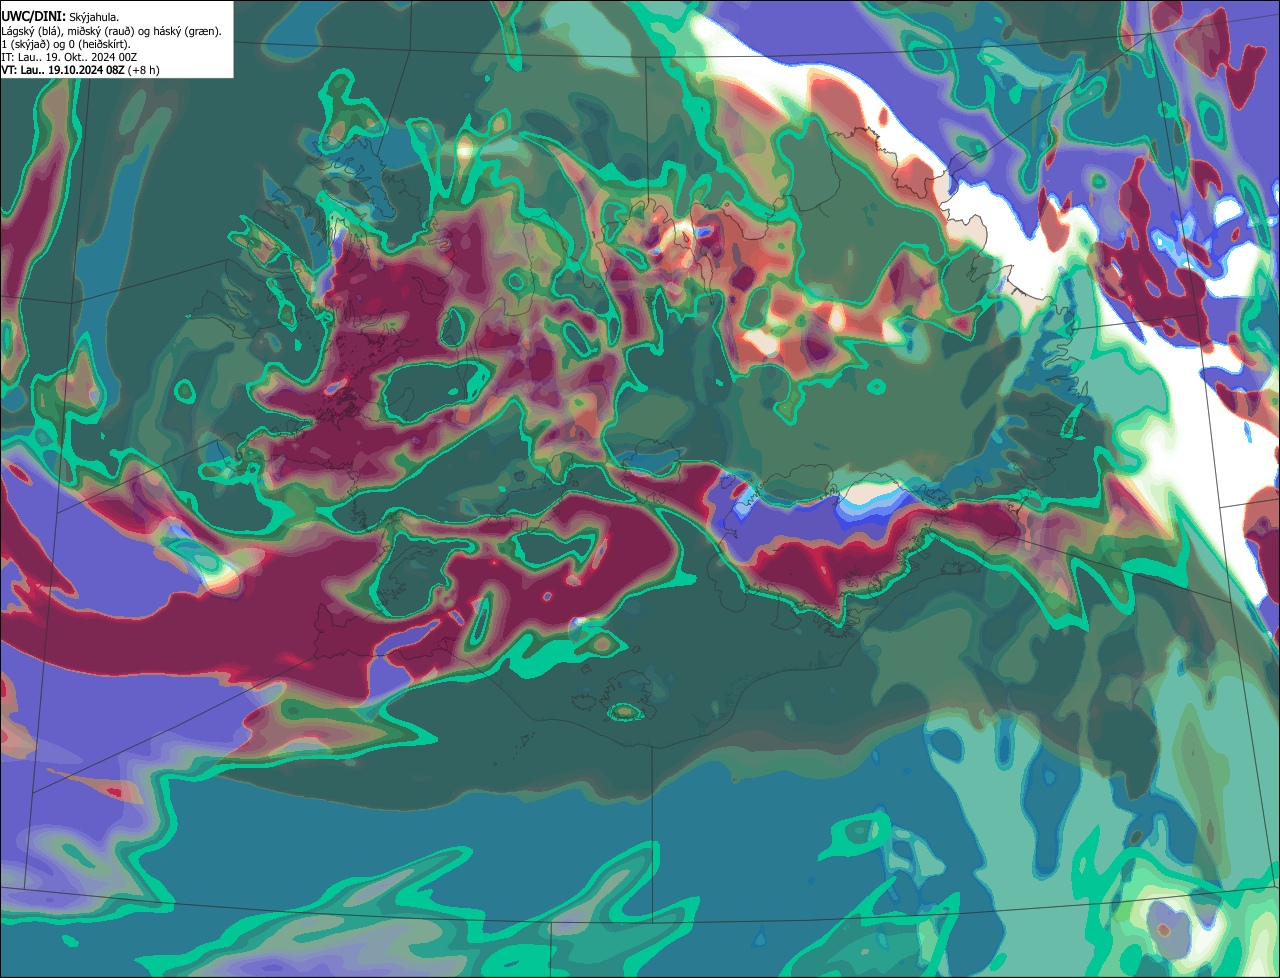Click the line "1 (skýjað) og 0 (heiðskírt)."
The width and height of the screenshot is (1280, 978).
(66, 44)
